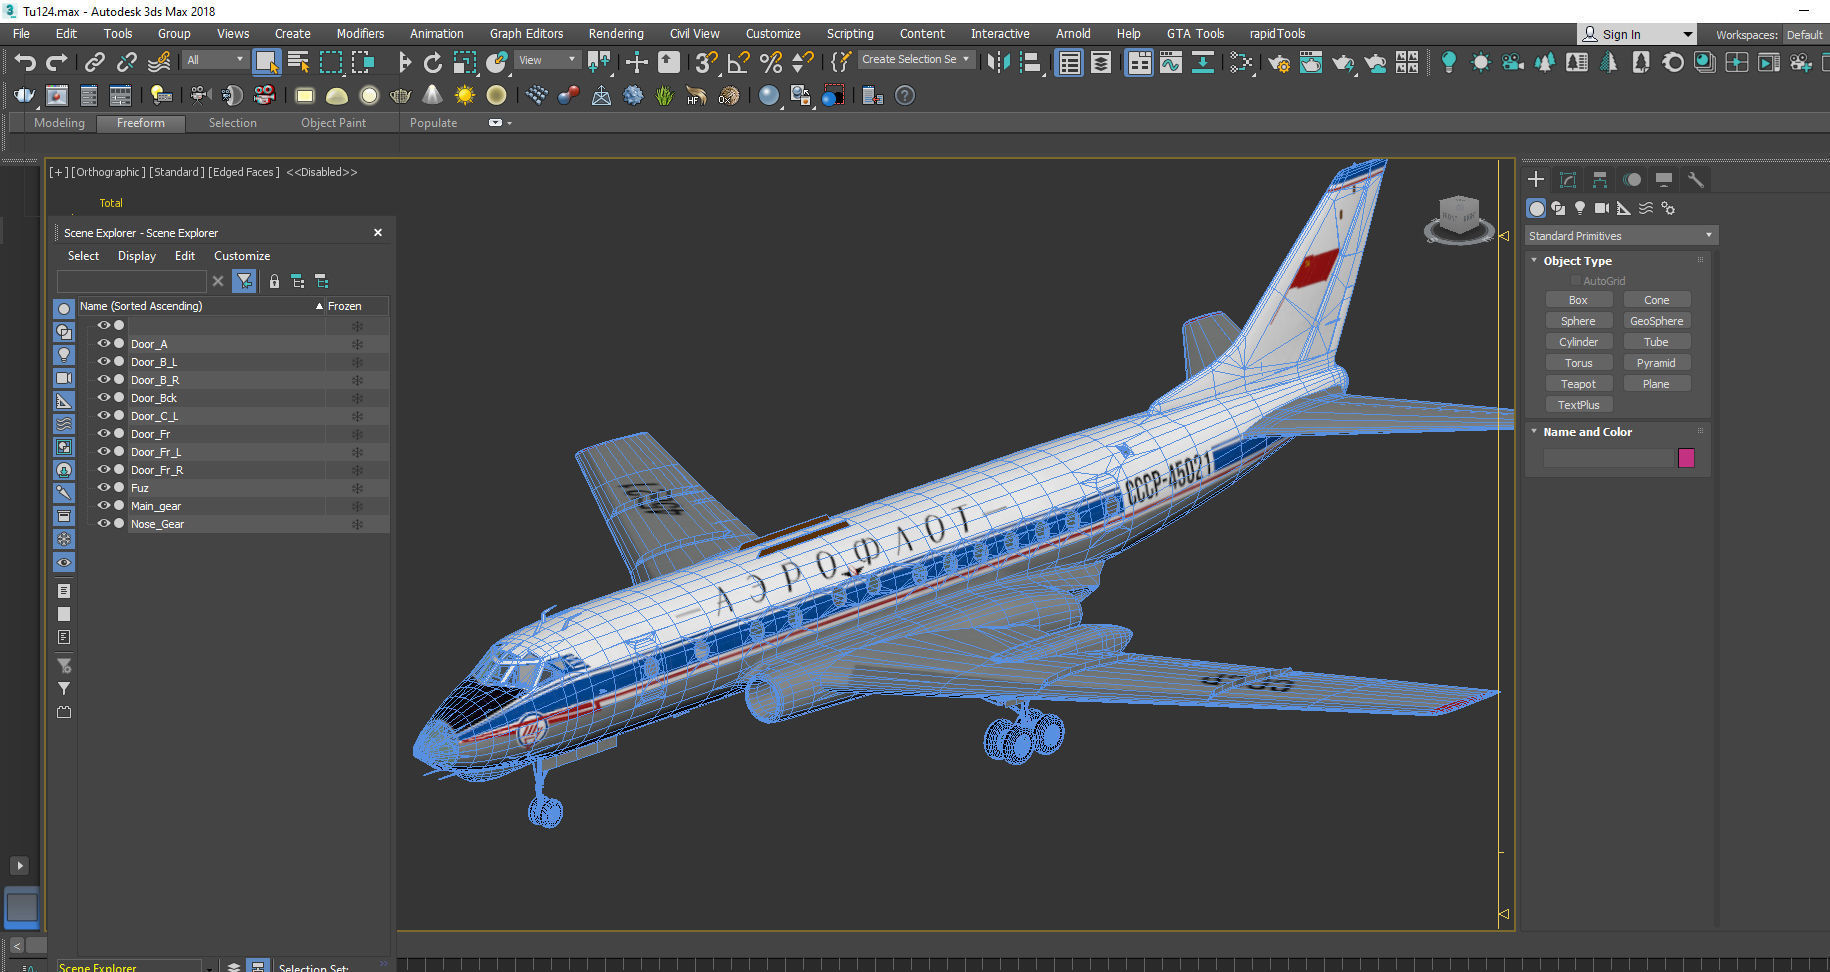Open selection filter All dropdown

click(x=216, y=60)
